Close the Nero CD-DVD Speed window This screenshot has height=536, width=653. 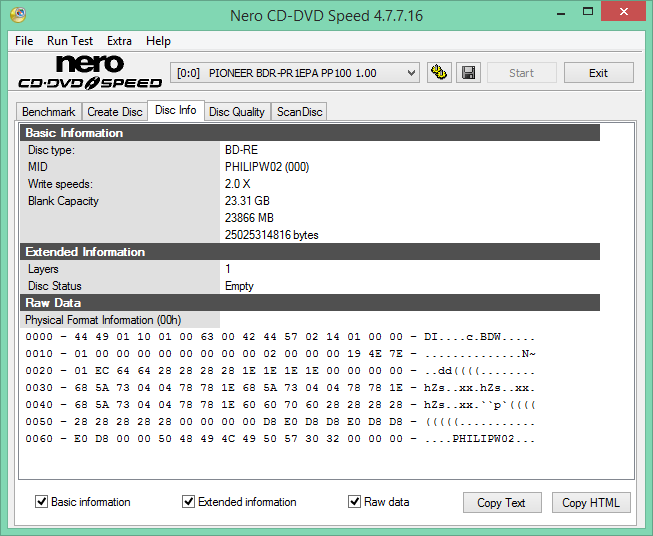click(623, 12)
